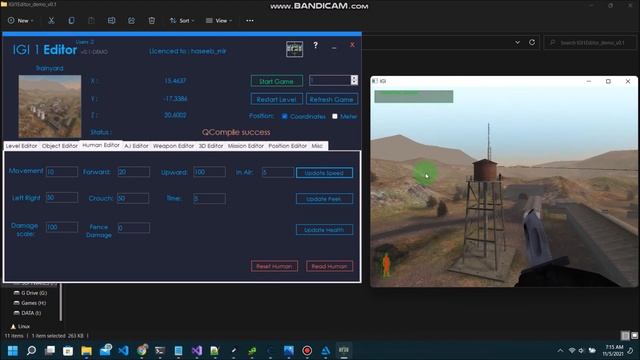Open the New dropdown in File Explorer
Viewport: 640px width, 360px height.
point(20,20)
